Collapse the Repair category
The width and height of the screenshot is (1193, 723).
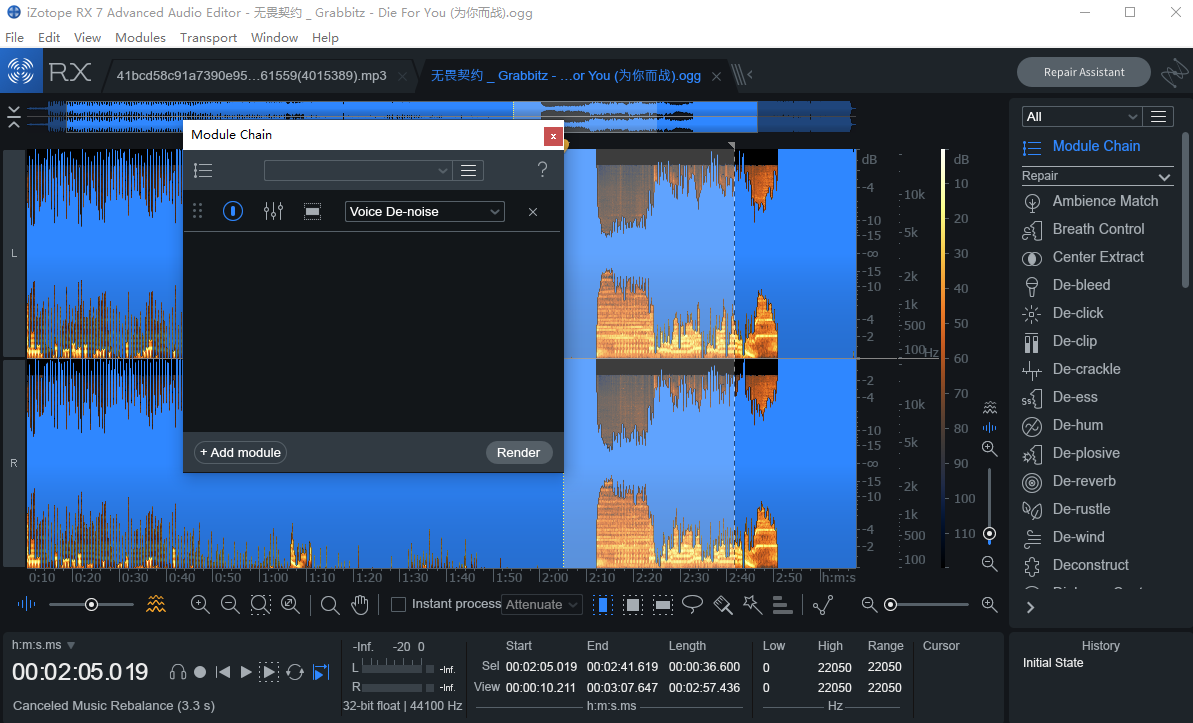[1164, 177]
